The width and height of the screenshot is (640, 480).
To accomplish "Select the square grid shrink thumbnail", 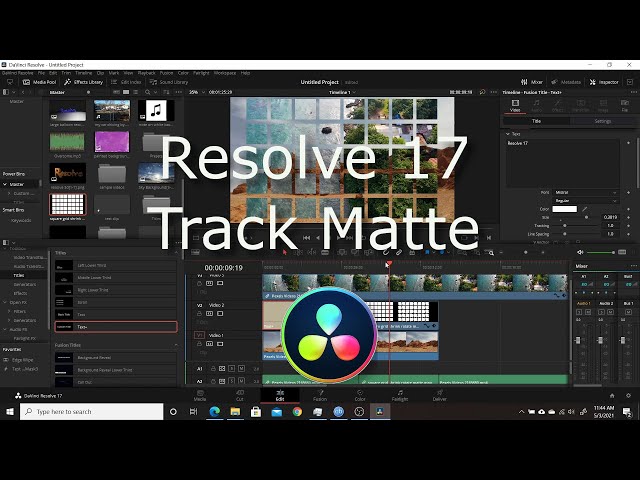I will 68,204.
